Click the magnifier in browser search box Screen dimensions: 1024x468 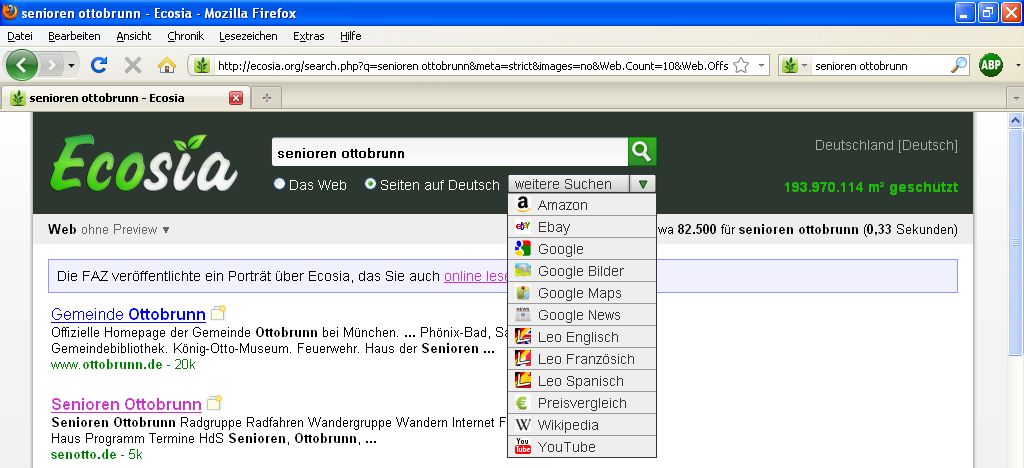[959, 65]
